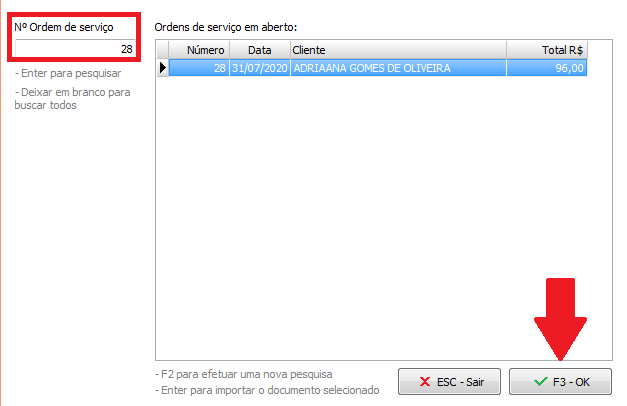Confirm with the F3 - OK button

tap(560, 382)
